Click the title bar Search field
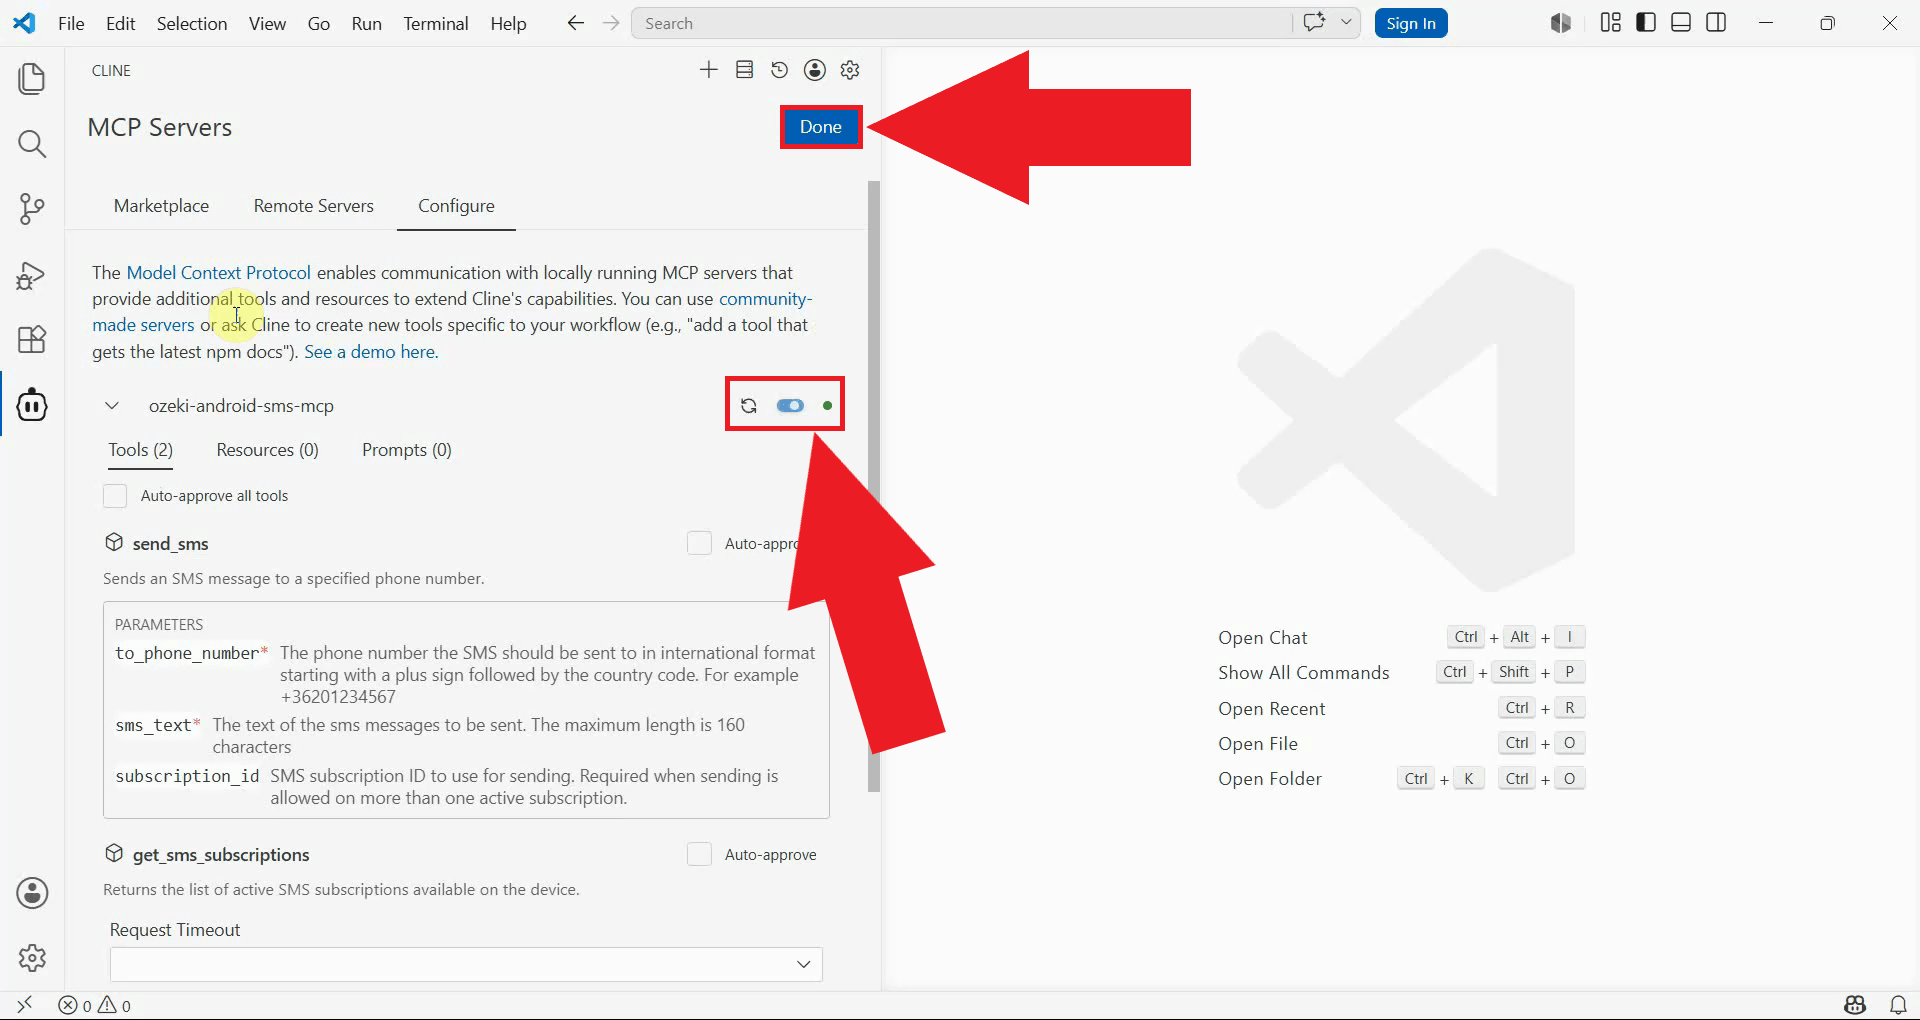The image size is (1920, 1020). click(x=961, y=23)
